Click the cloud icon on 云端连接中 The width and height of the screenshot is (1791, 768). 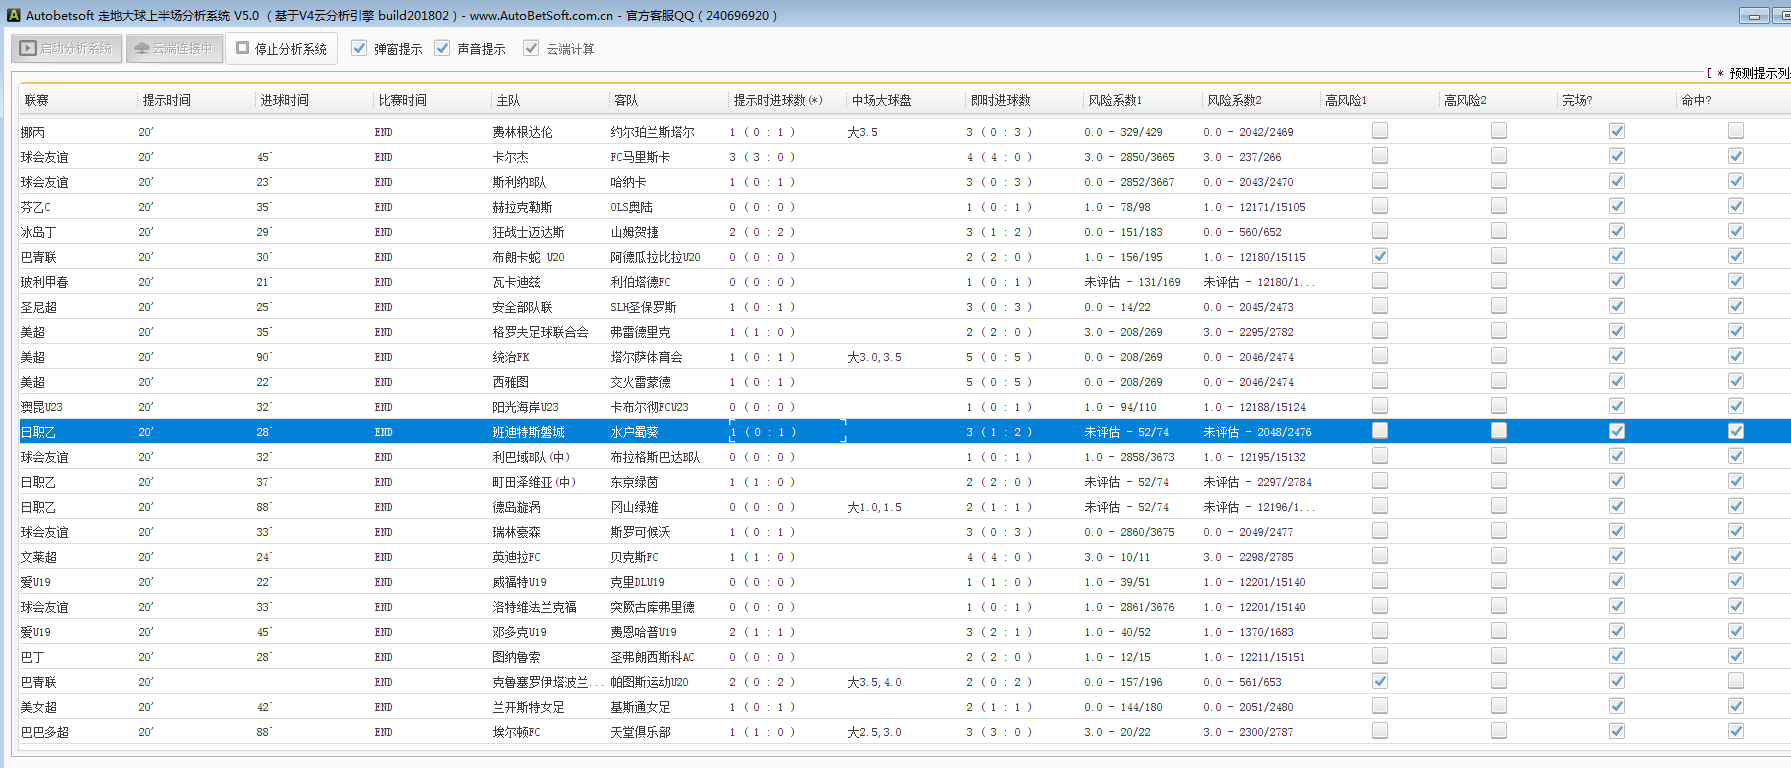[141, 48]
